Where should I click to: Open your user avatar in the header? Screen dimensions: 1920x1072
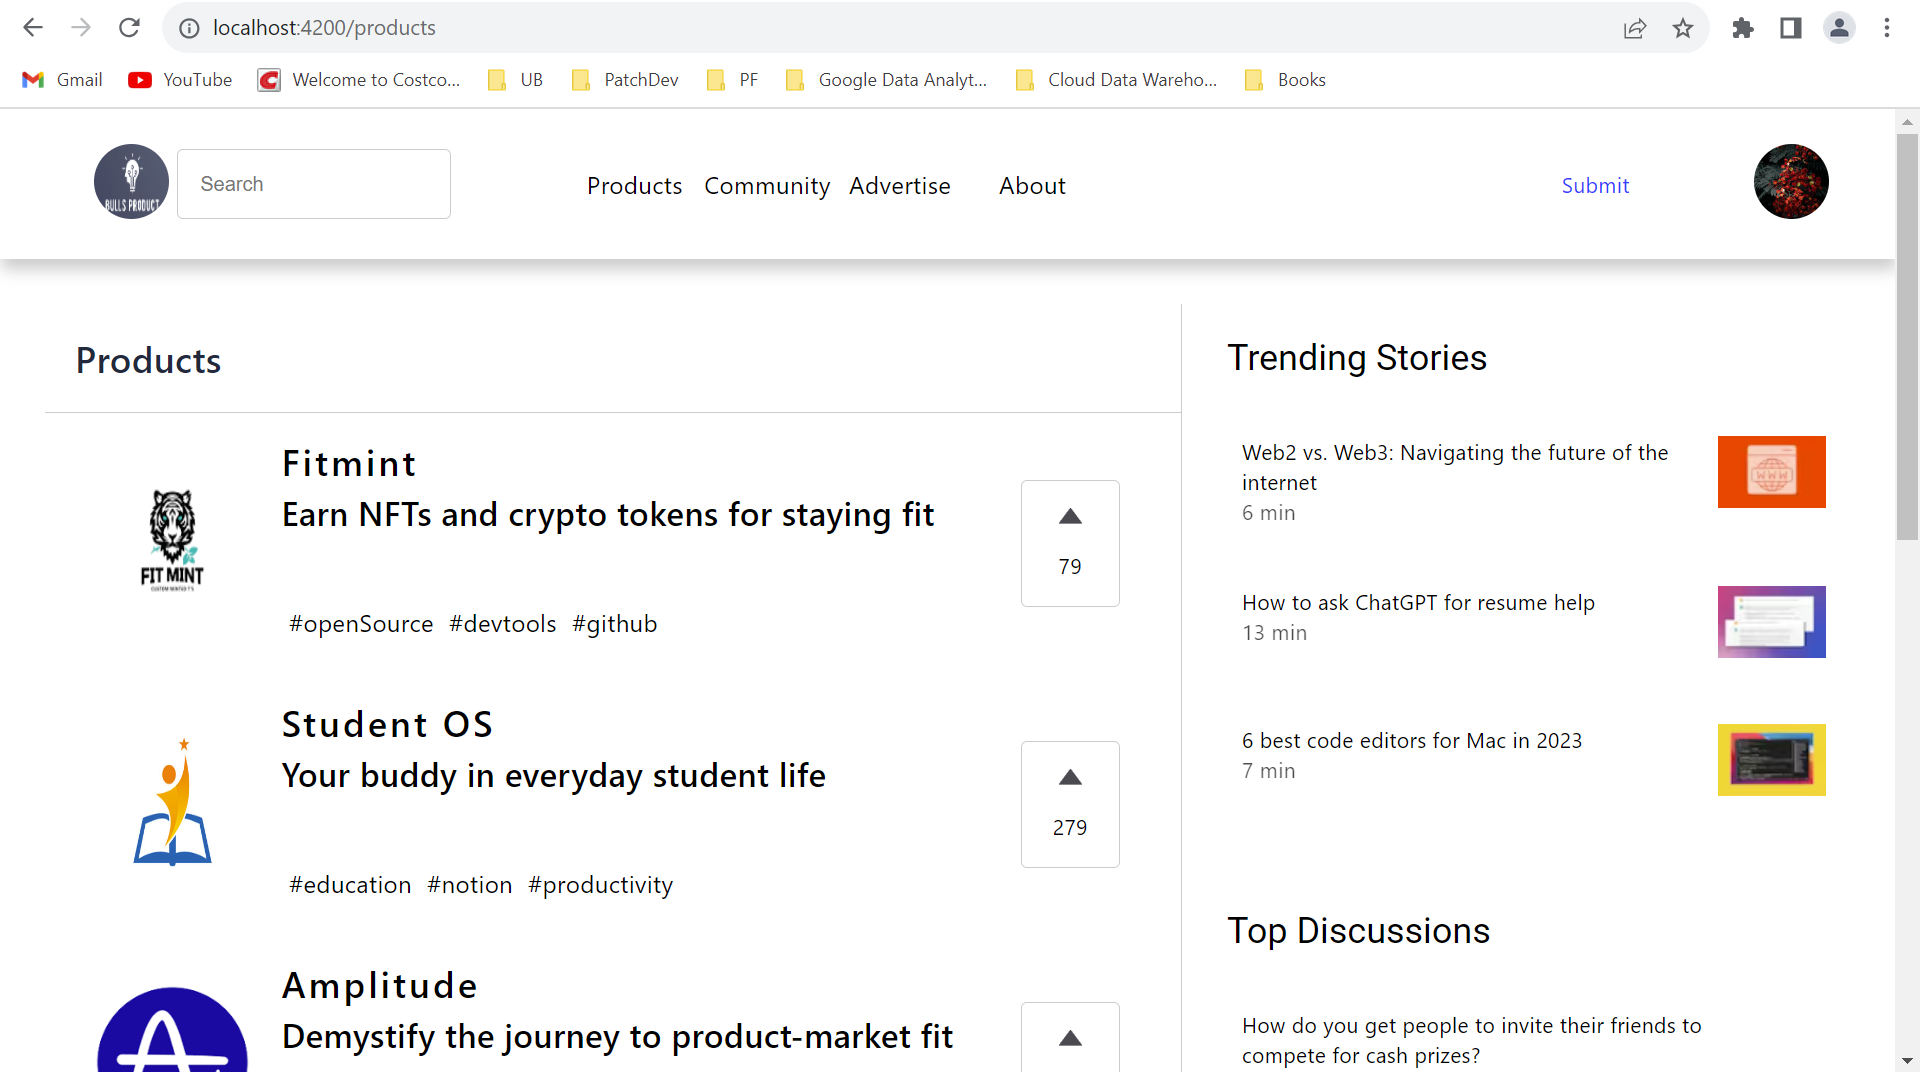point(1790,181)
